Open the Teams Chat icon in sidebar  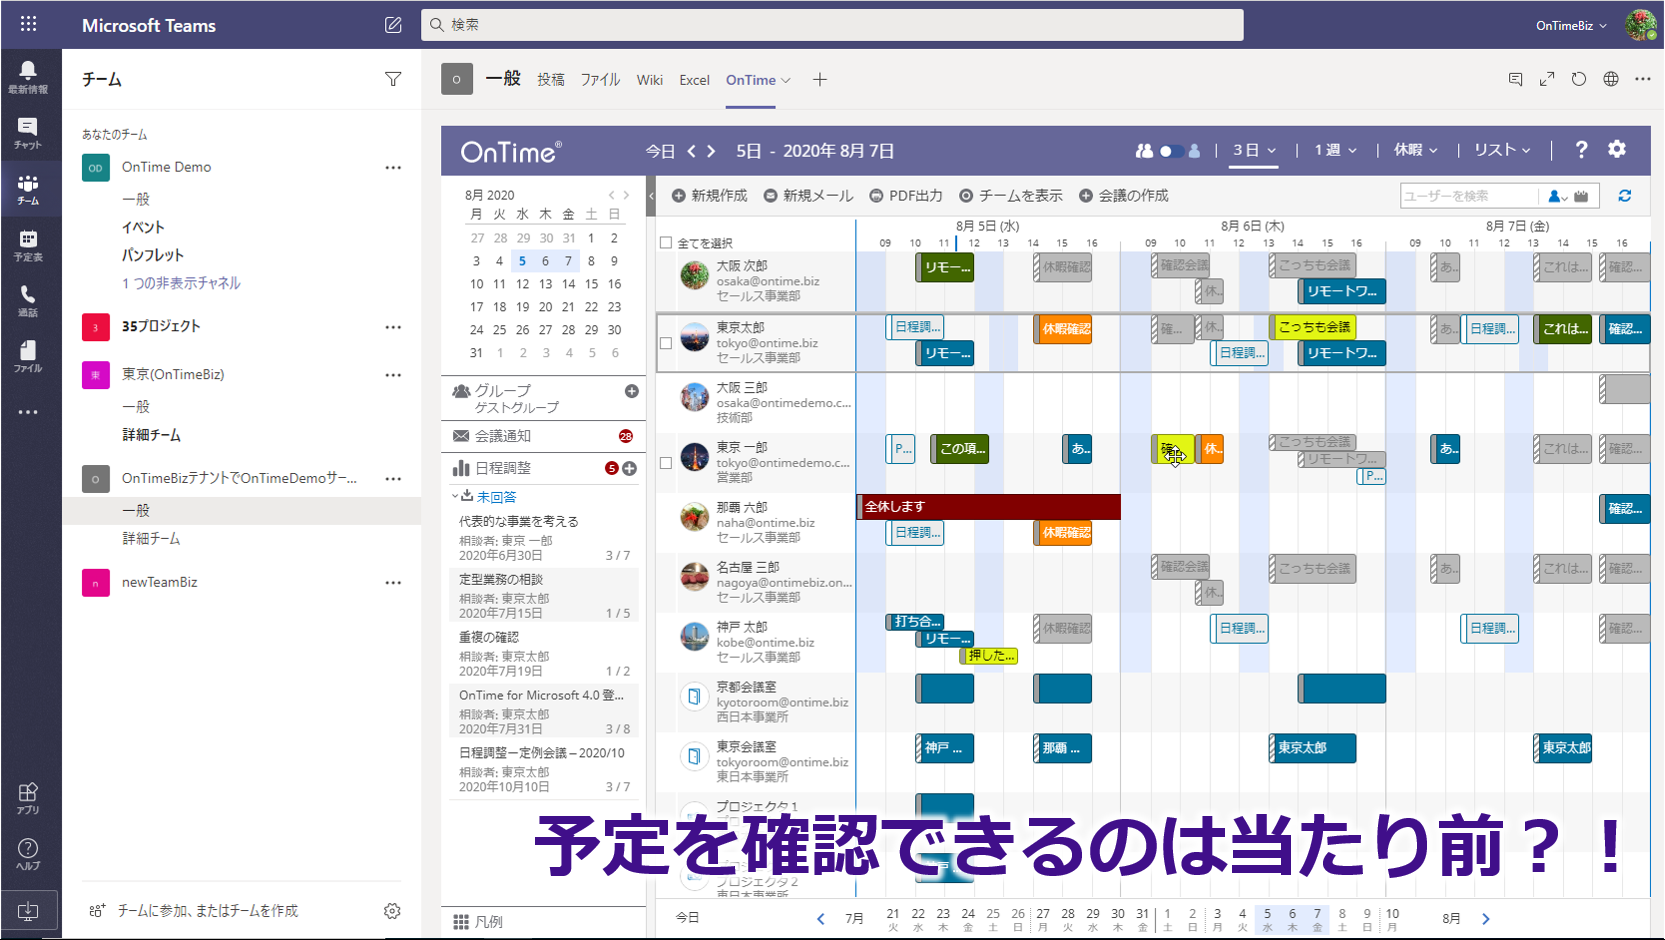(28, 133)
